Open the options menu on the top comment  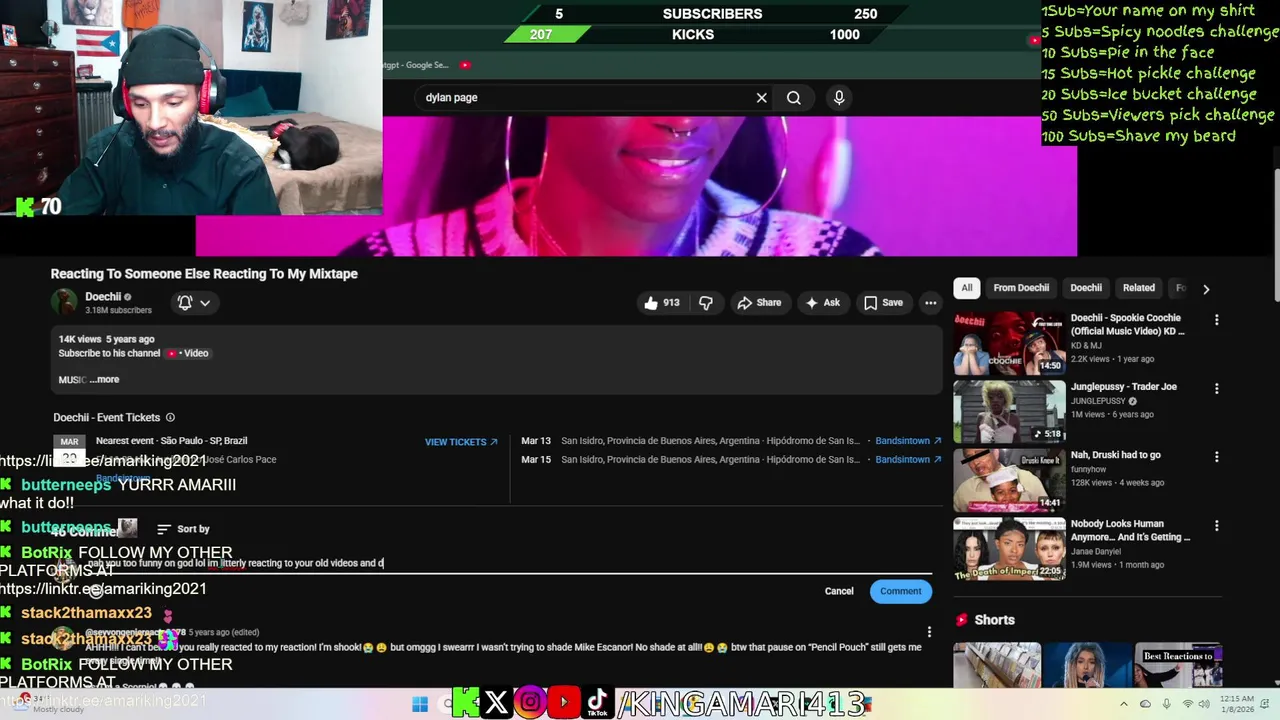point(929,632)
